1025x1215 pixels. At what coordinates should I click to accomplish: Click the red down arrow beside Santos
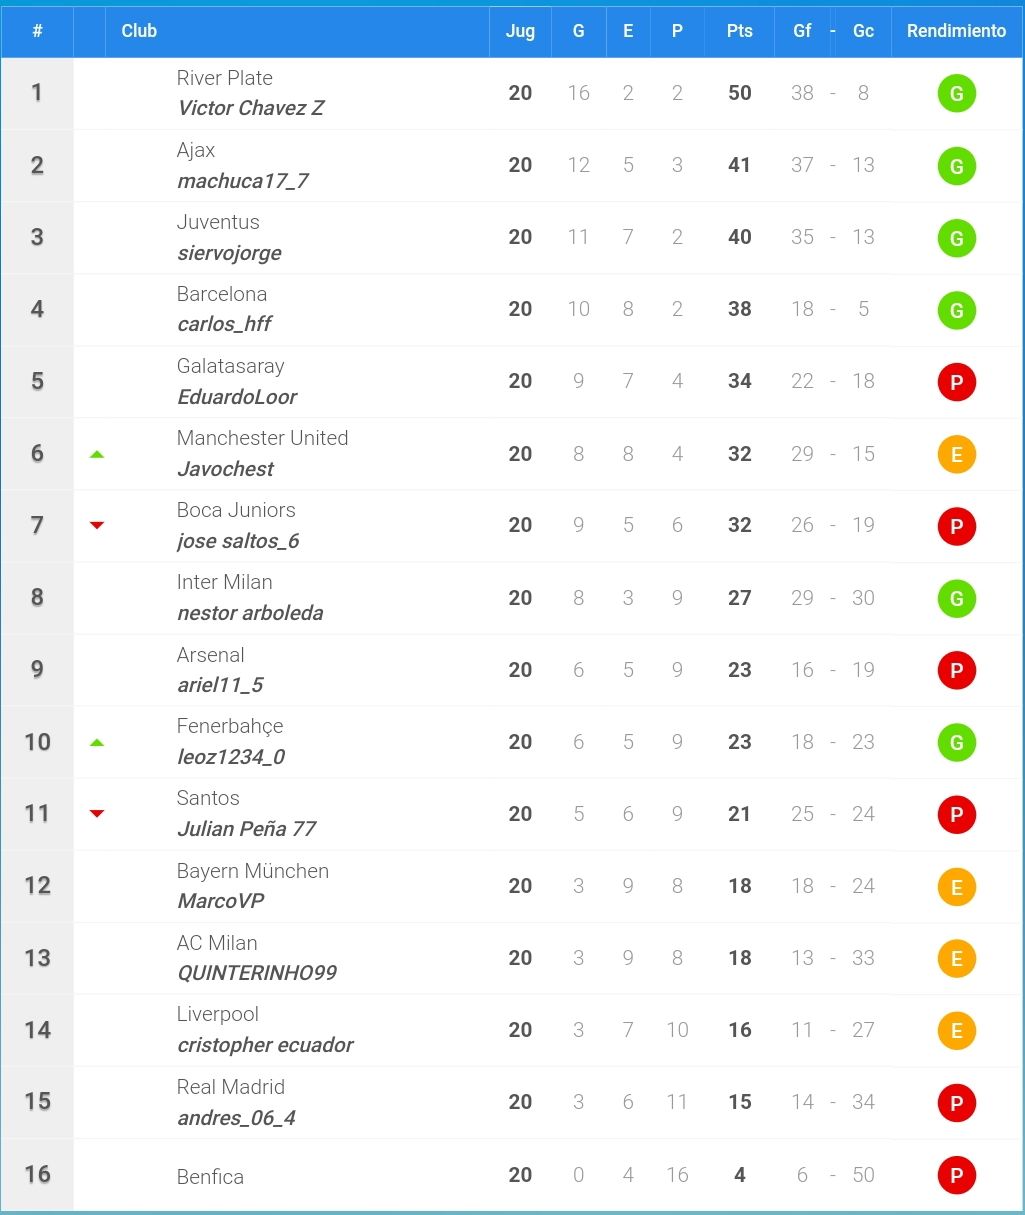[97, 814]
